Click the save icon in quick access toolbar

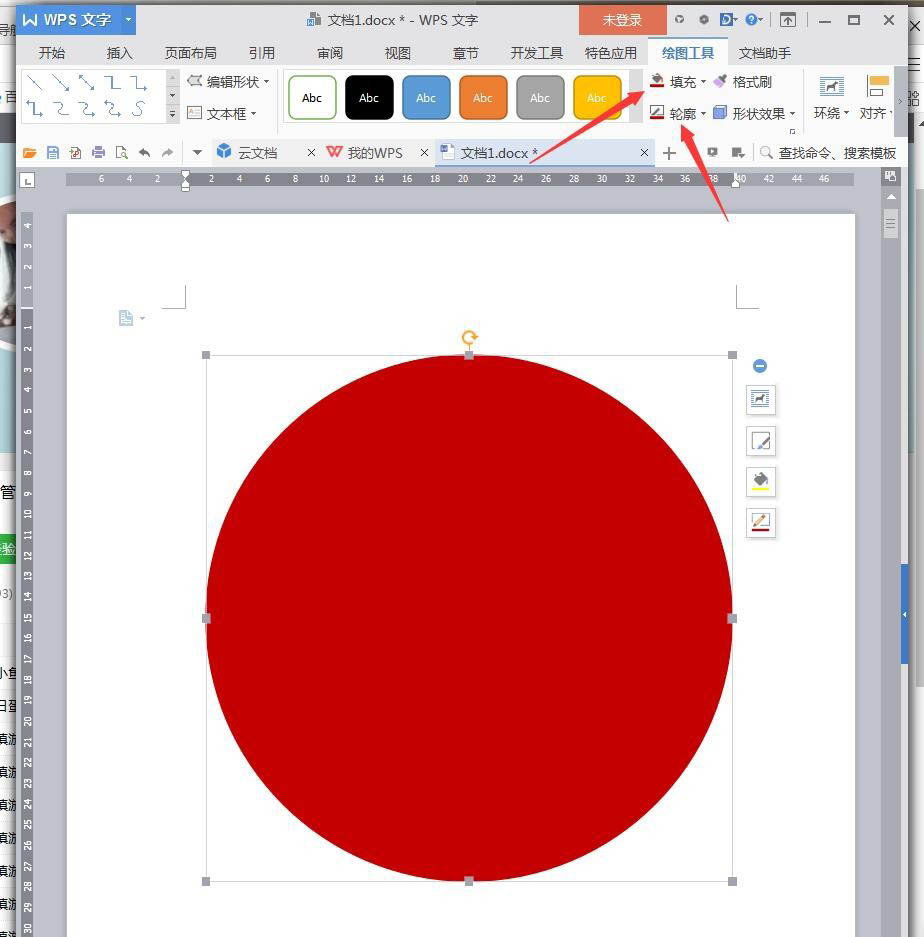point(53,153)
